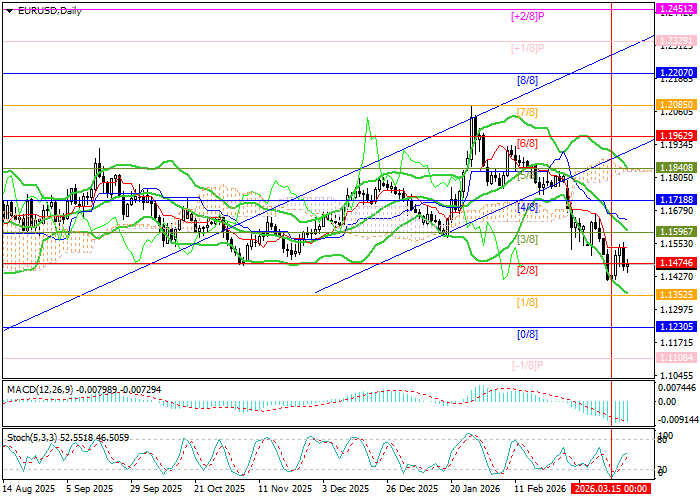The width and height of the screenshot is (700, 500).
Task: Click the [7/8] orange level label
Action: (527, 111)
